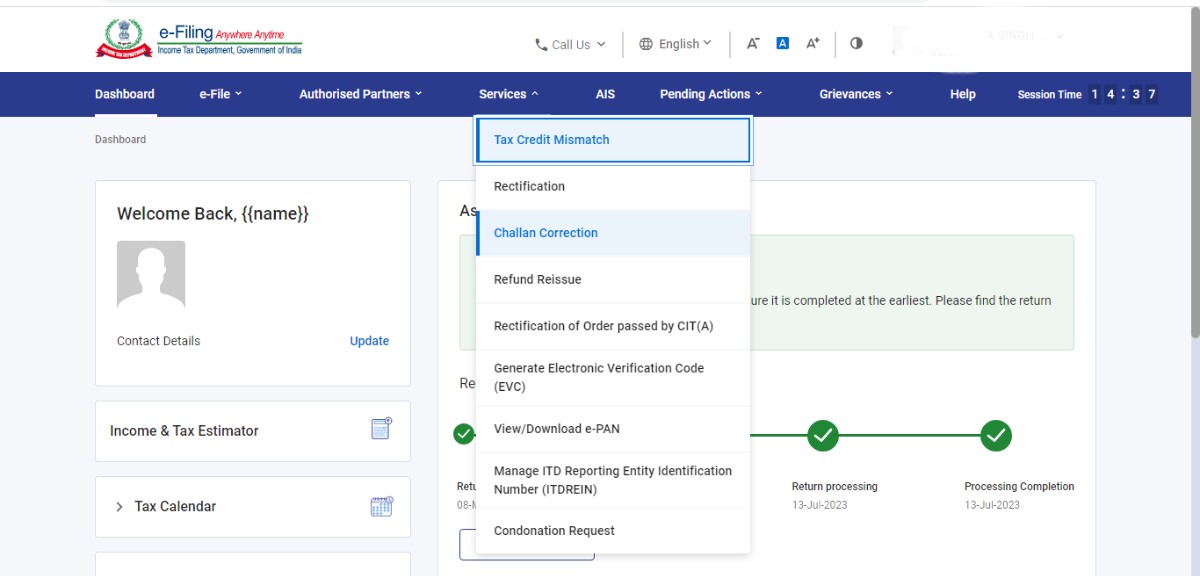Click the Tax Calendar icon
This screenshot has height=576, width=1200.
(381, 506)
